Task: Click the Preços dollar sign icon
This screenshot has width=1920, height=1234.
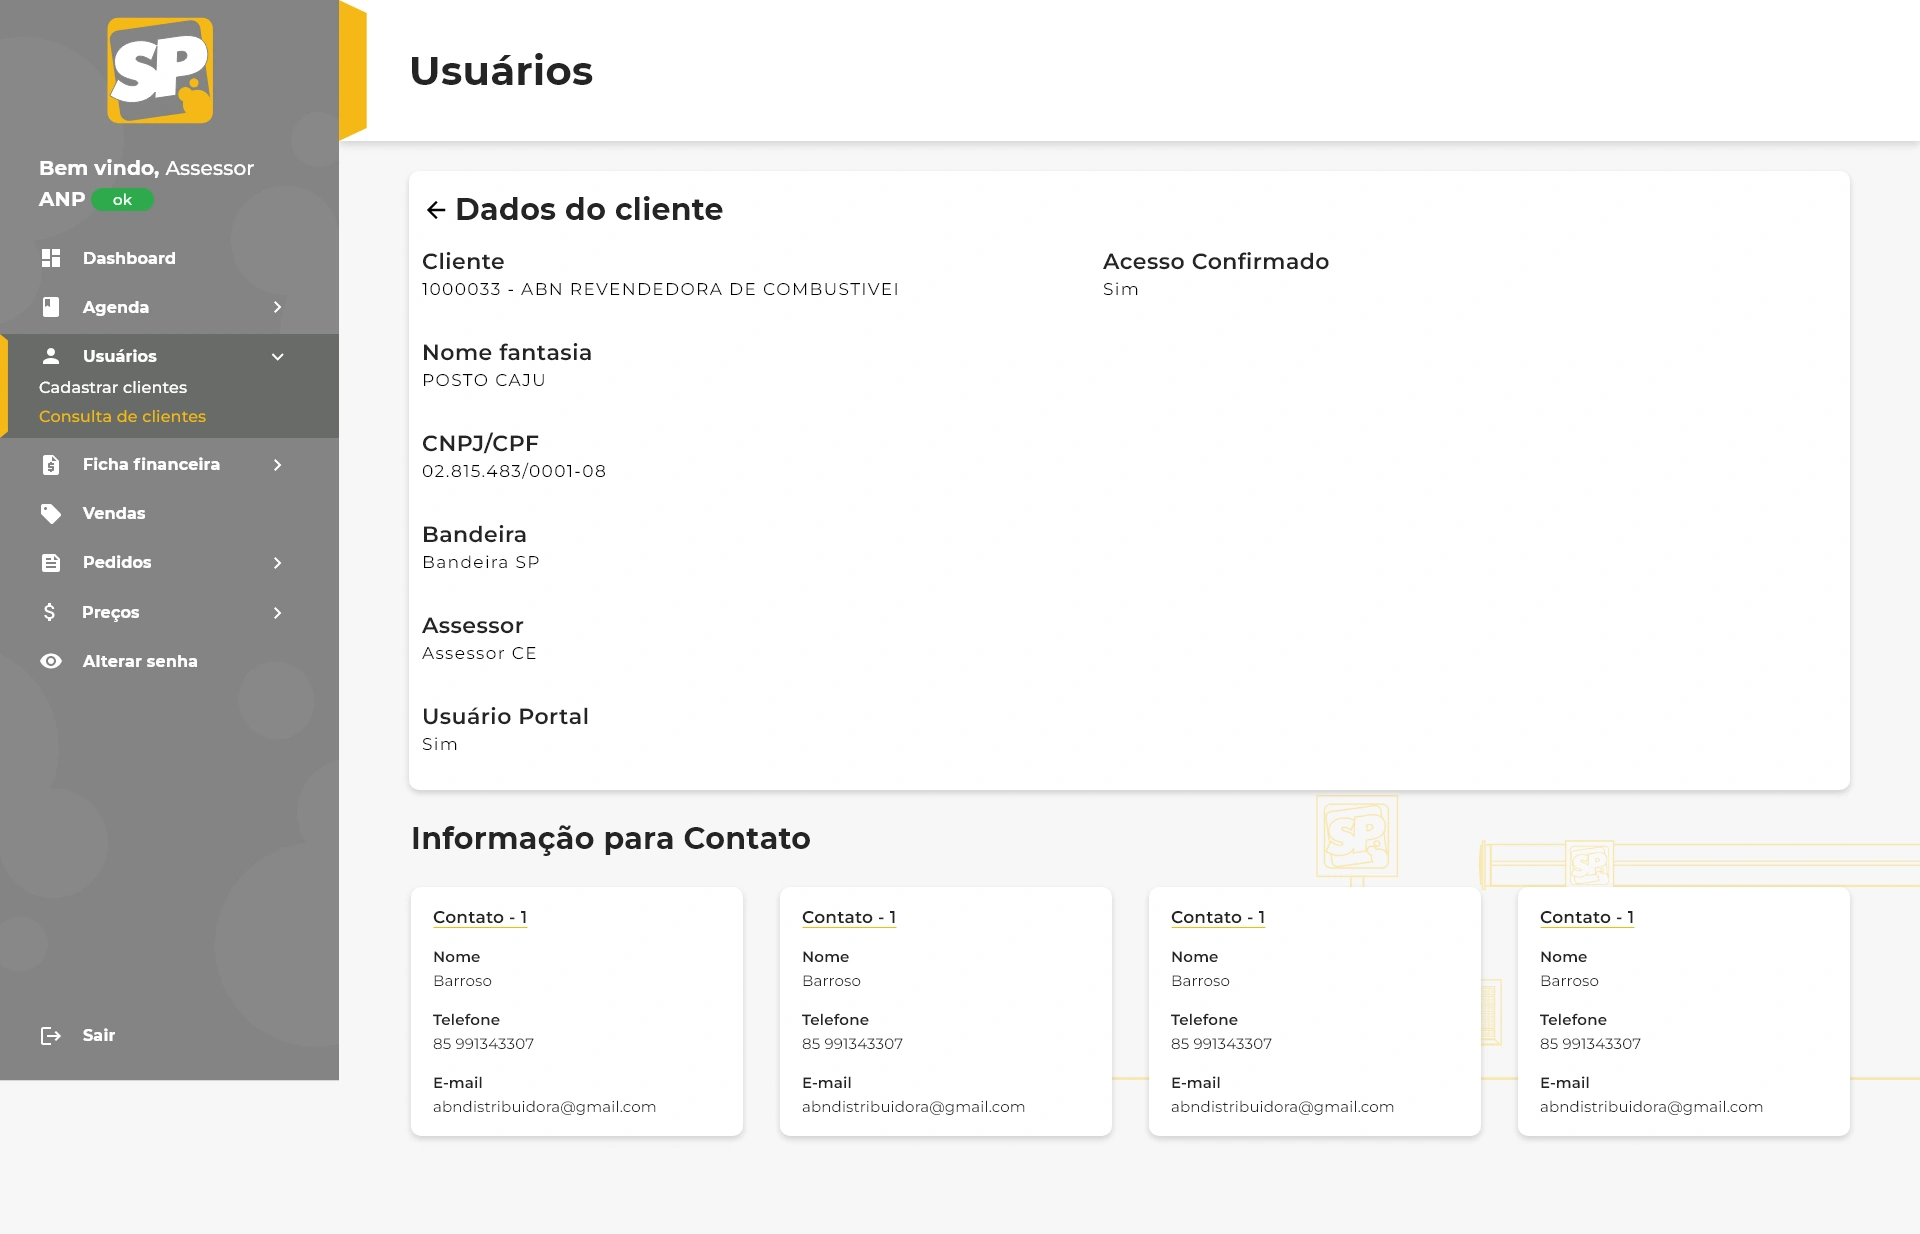Action: [49, 612]
